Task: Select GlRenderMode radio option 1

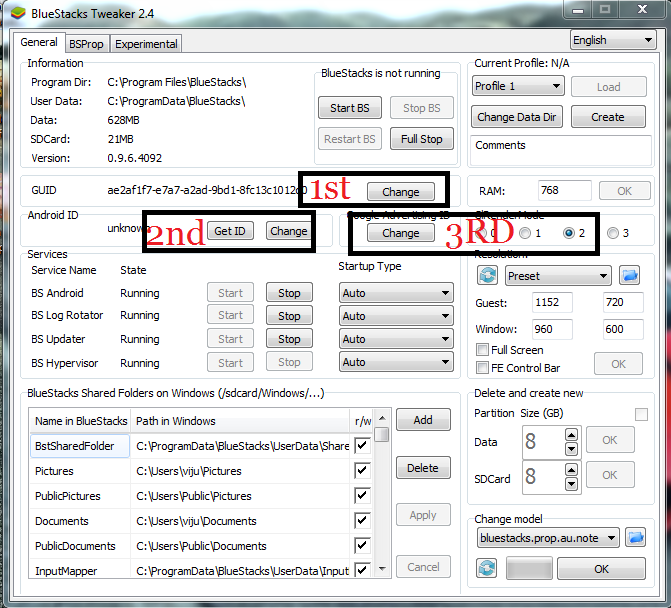Action: tap(525, 233)
